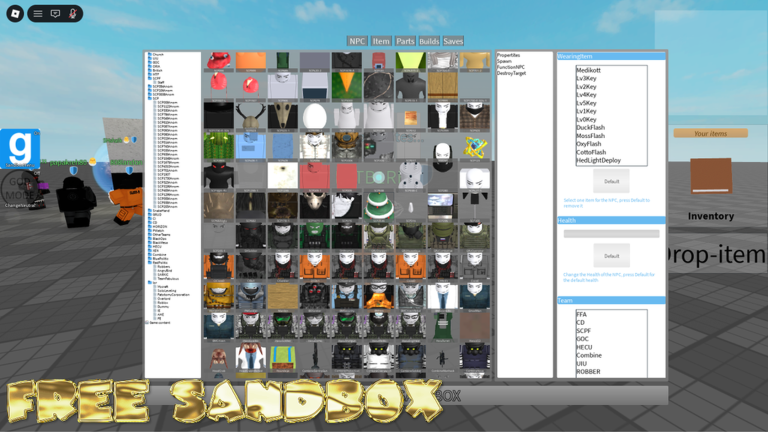The width and height of the screenshot is (768, 432).
Task: Choose ROBBER in the Team list
Action: 588,372
